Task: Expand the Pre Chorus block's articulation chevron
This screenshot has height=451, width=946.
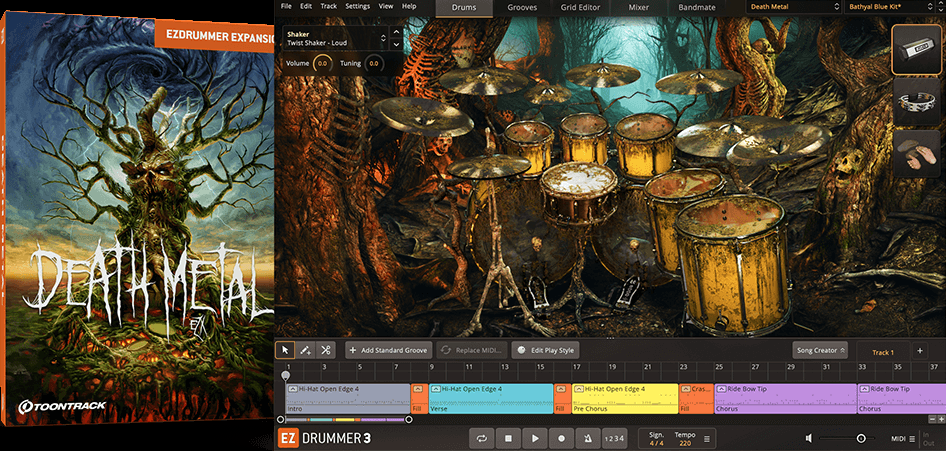Action: [579, 390]
